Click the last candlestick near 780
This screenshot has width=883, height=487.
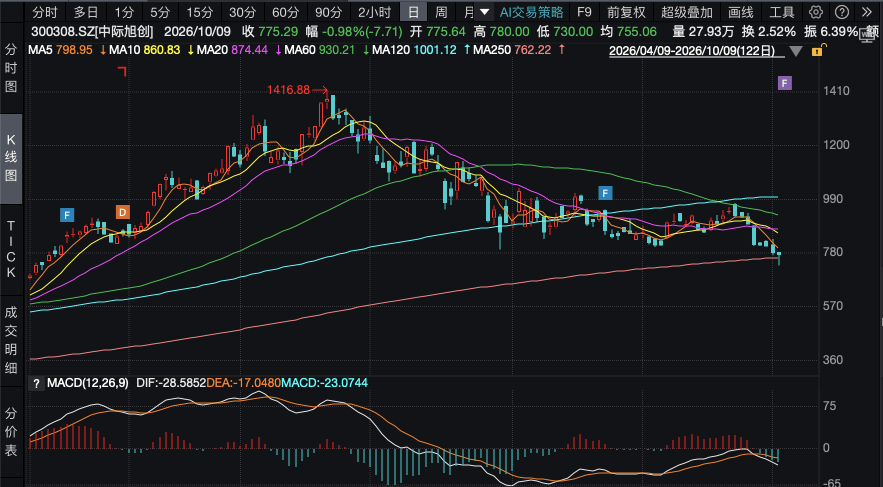tap(779, 258)
